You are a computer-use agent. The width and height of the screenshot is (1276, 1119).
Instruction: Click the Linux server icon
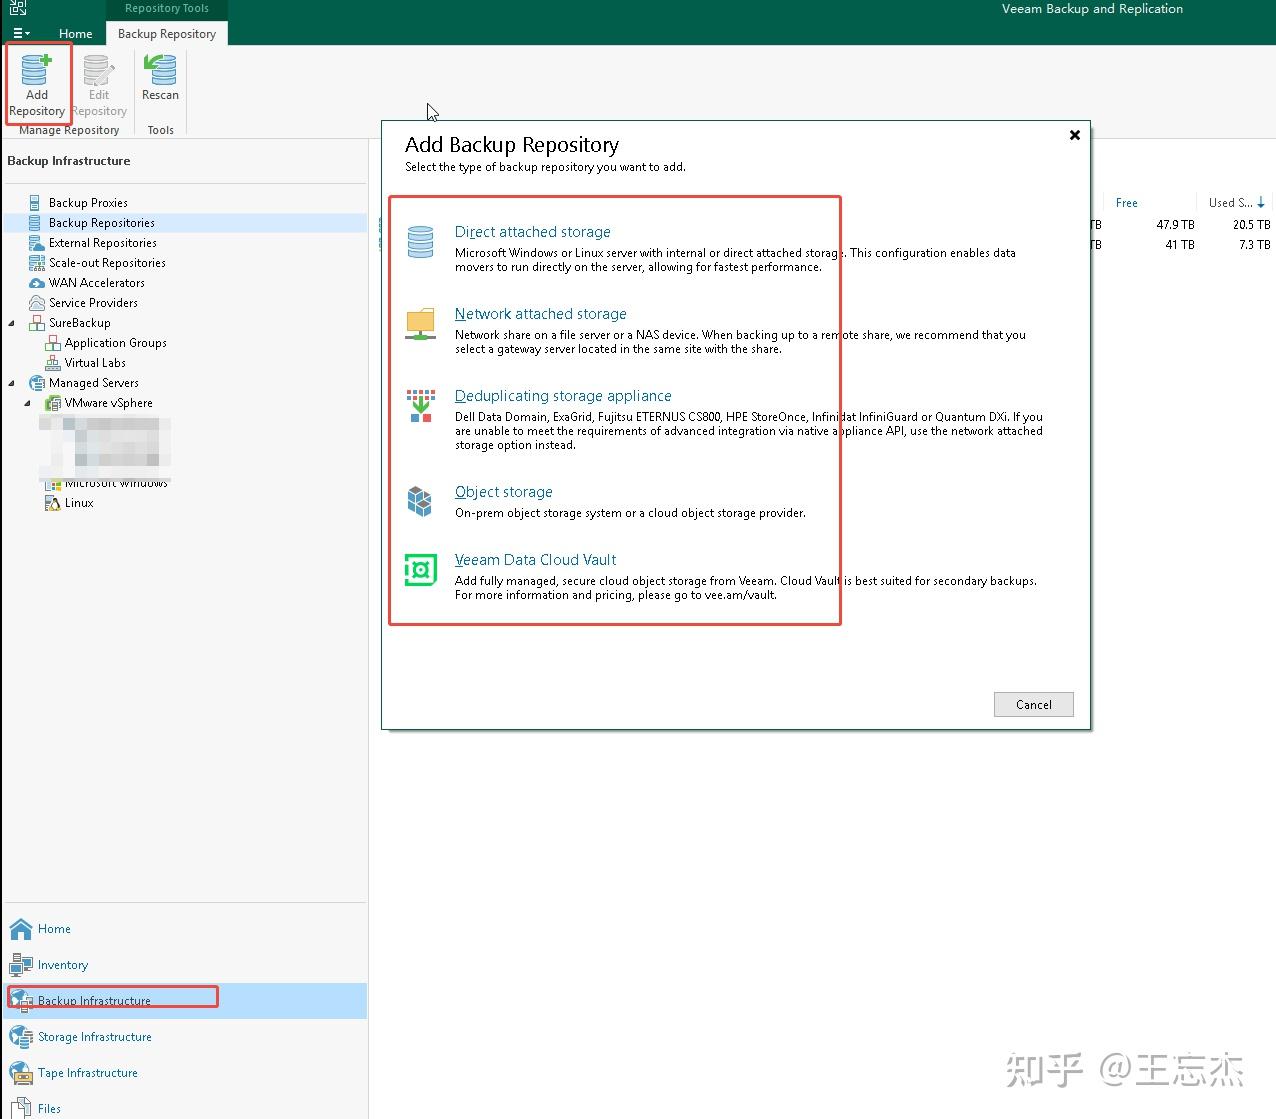point(52,503)
